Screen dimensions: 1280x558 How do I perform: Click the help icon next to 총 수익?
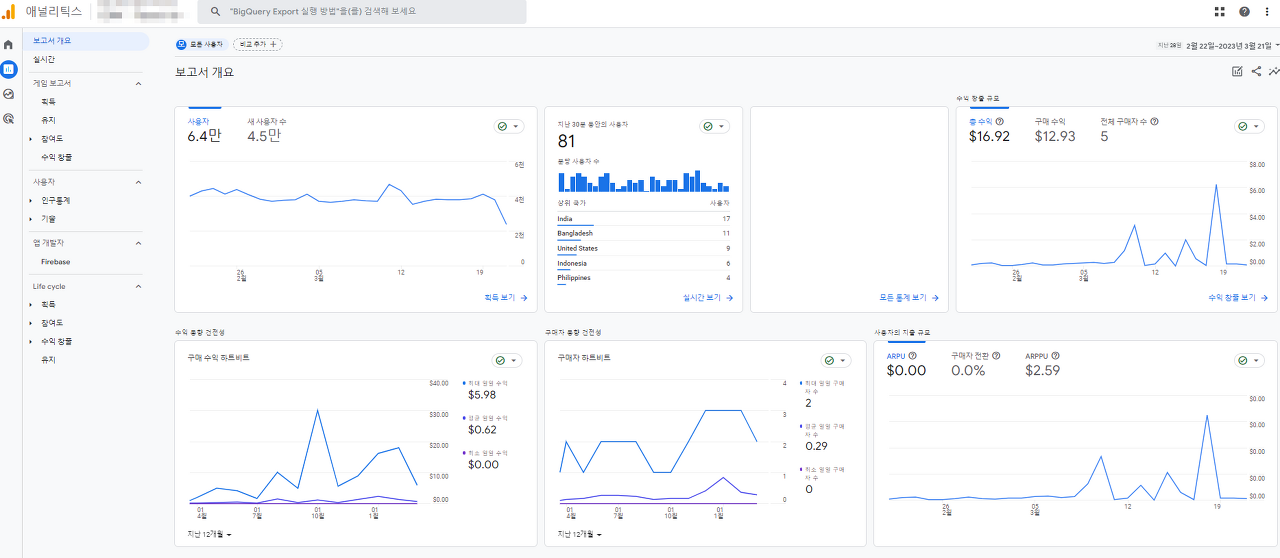[x=1000, y=121]
